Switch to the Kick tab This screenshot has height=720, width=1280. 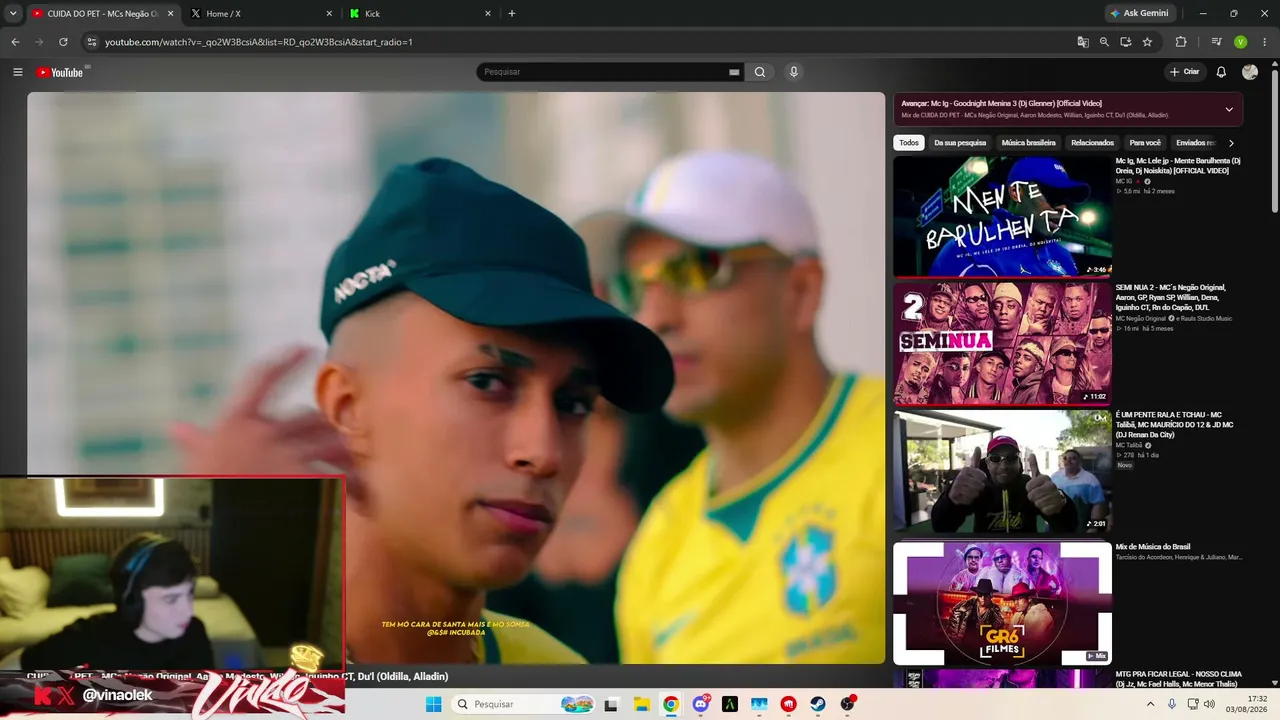click(x=421, y=14)
